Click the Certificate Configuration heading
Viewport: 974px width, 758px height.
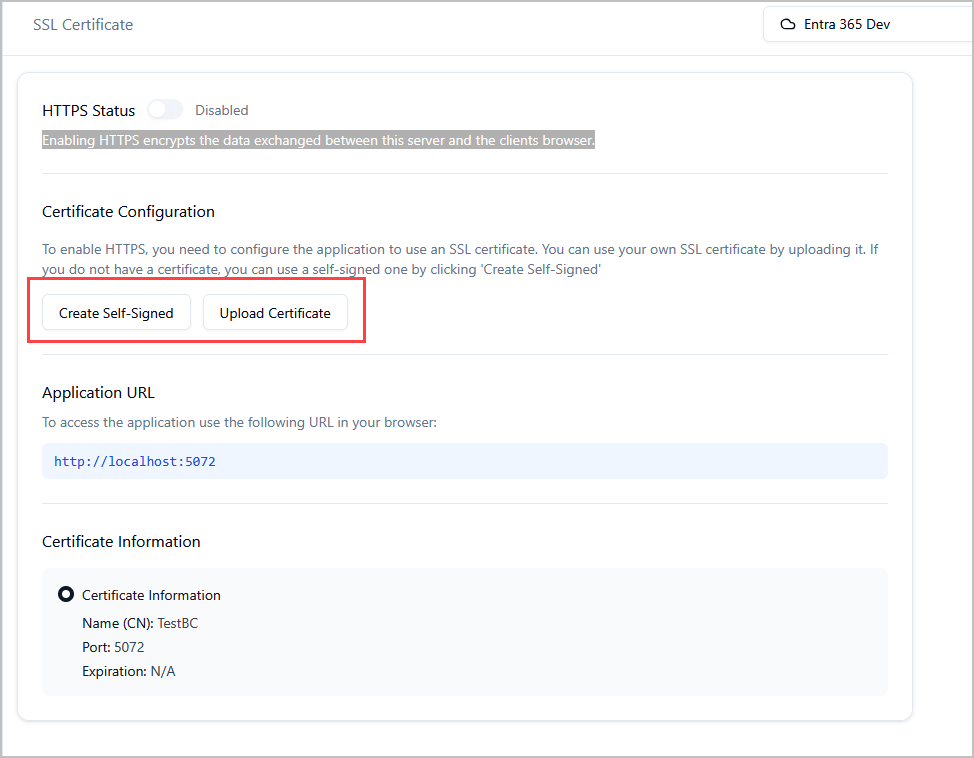click(128, 212)
